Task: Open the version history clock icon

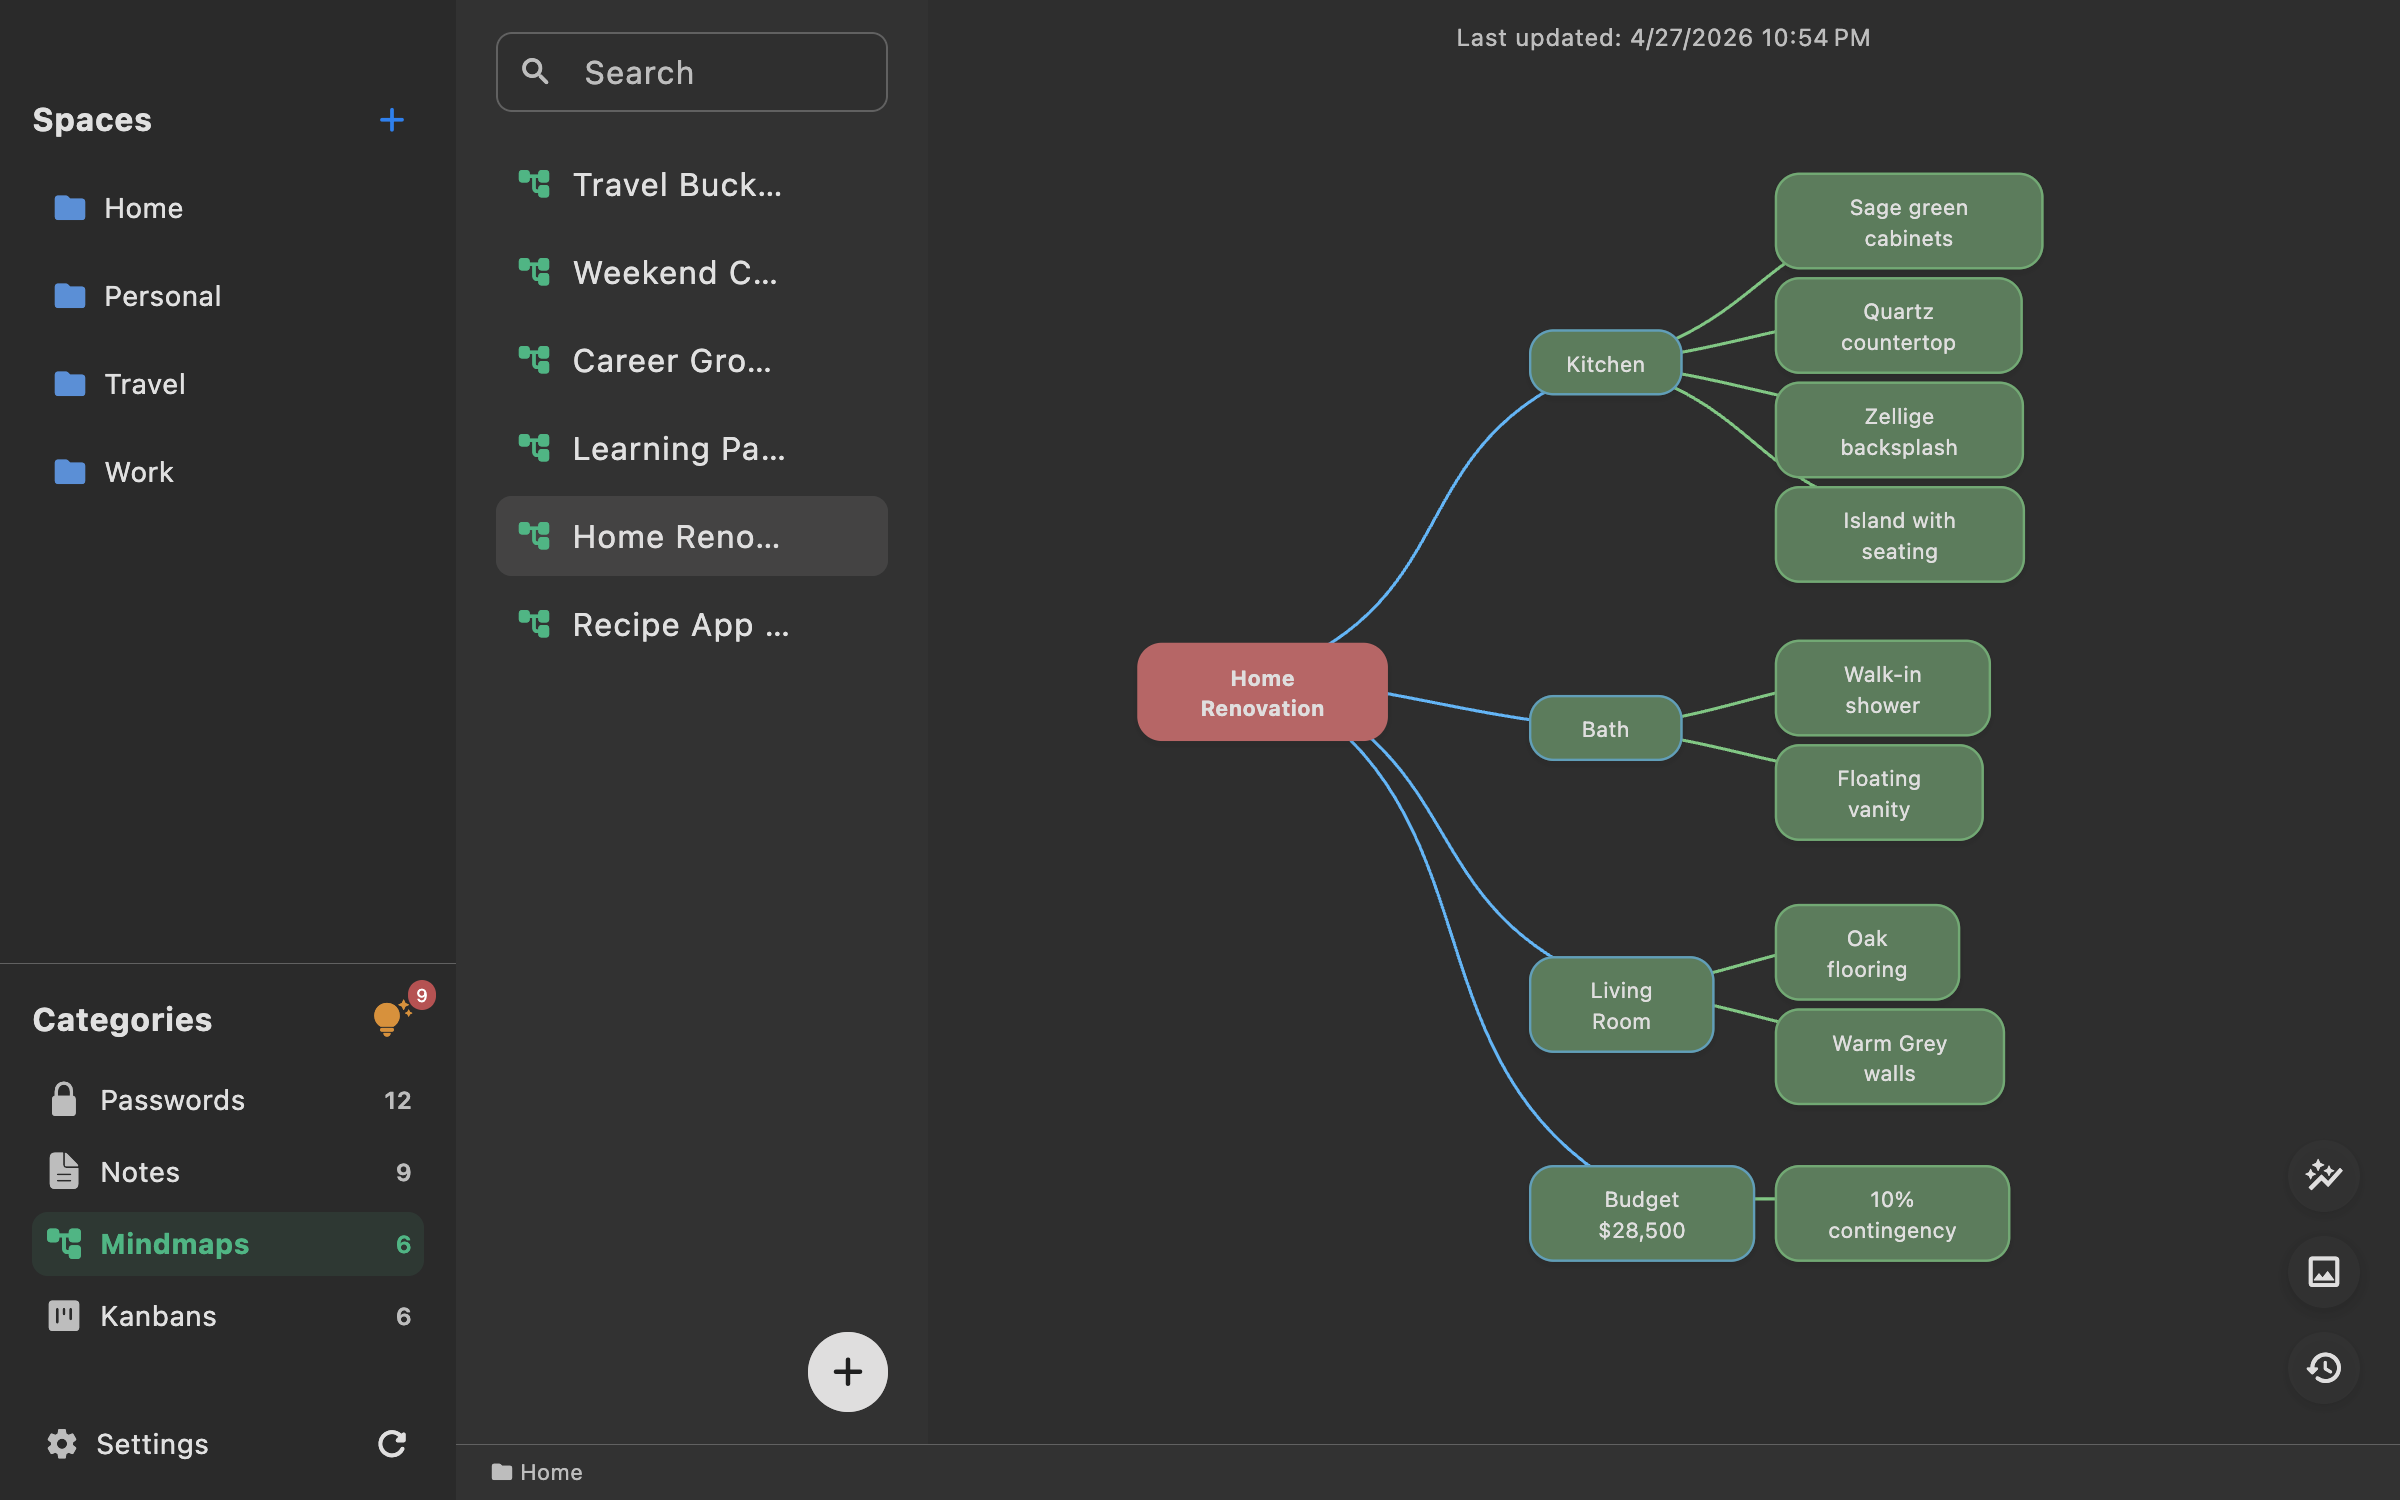Action: 2323,1367
